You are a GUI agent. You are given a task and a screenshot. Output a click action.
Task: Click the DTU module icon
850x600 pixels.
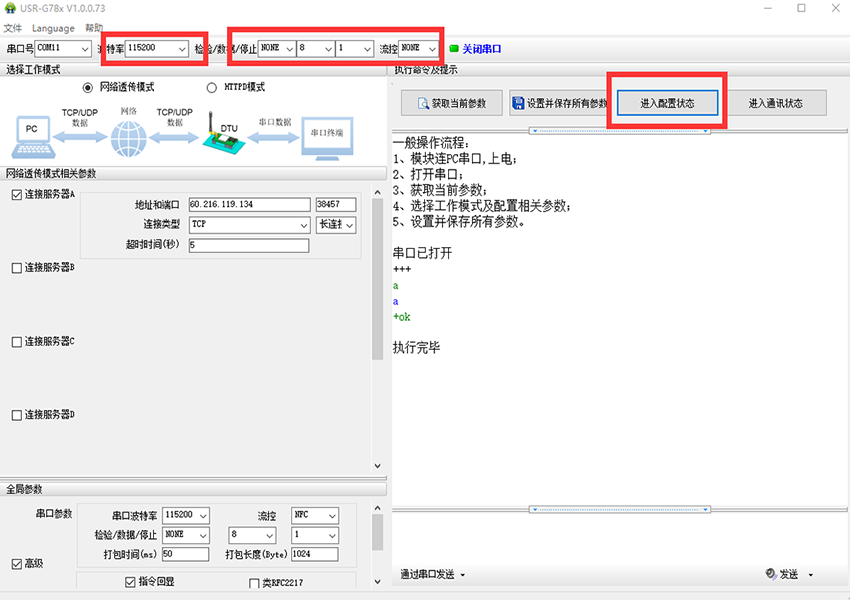point(221,135)
